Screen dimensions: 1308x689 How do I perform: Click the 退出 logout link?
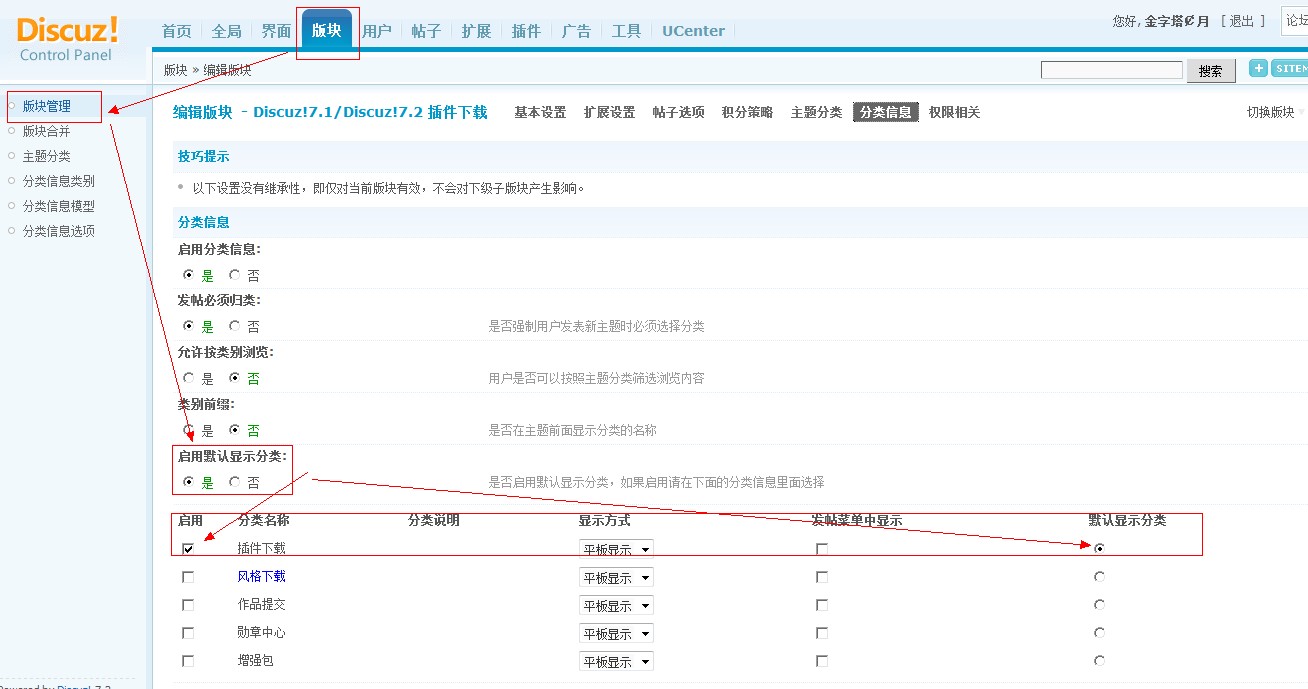pos(1242,21)
